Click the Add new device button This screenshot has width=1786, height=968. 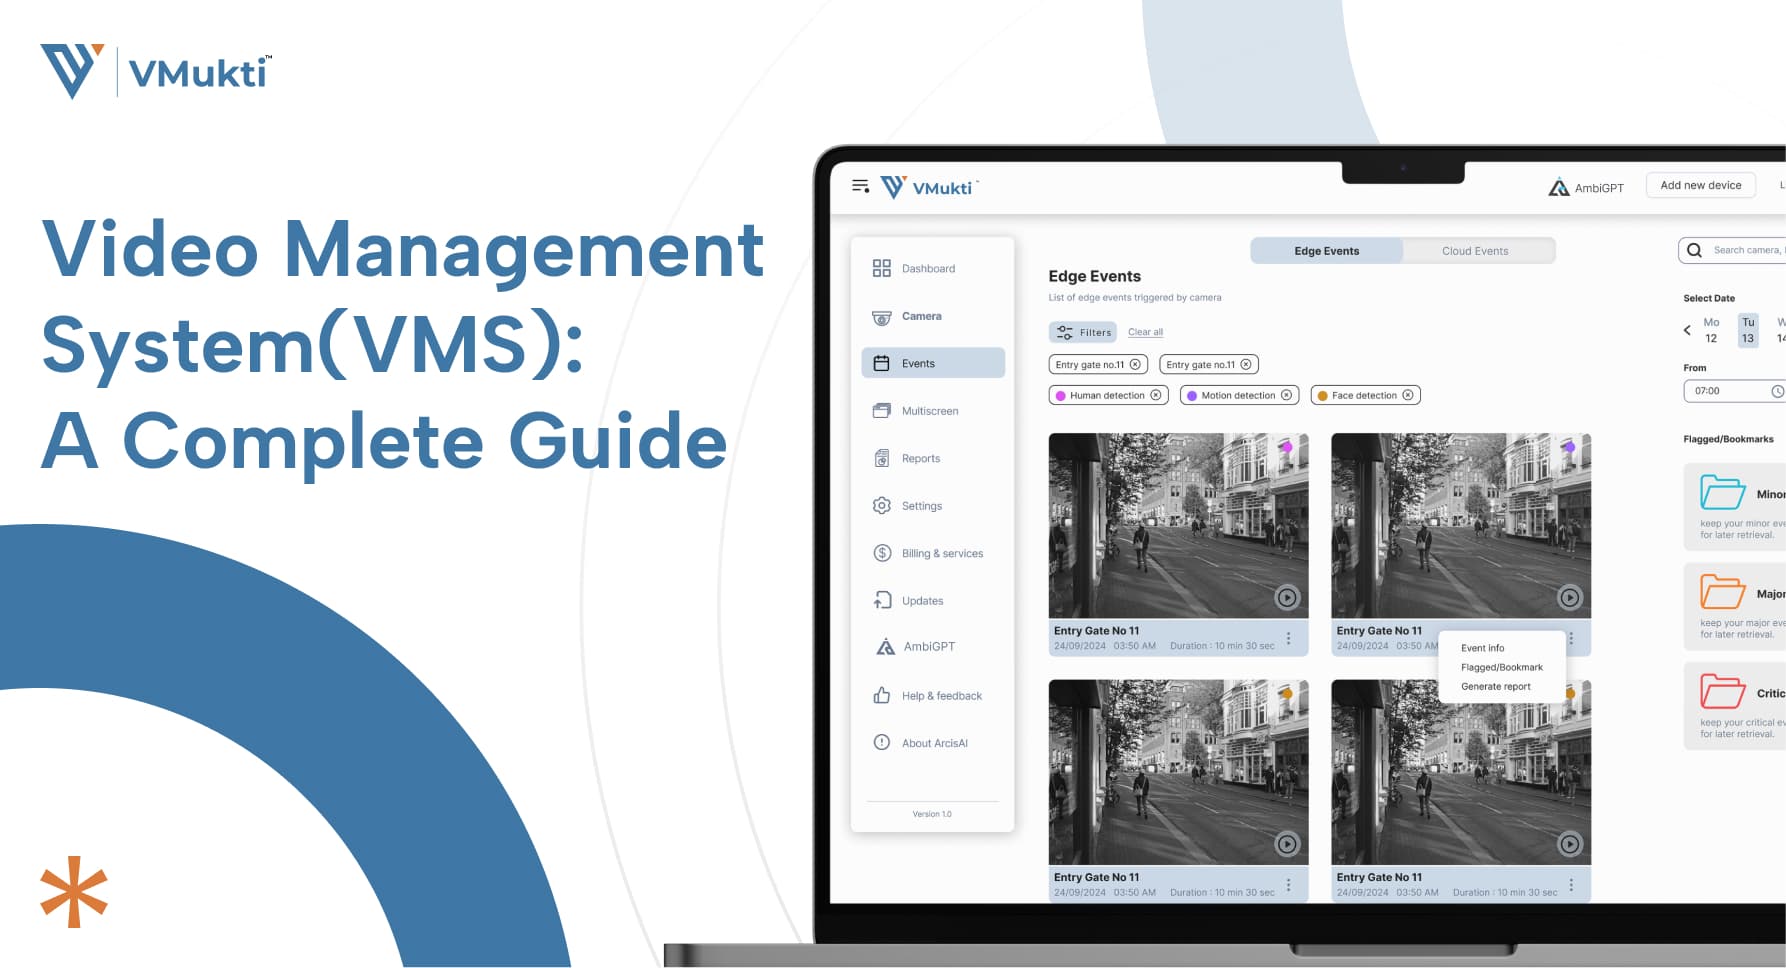[1700, 185]
